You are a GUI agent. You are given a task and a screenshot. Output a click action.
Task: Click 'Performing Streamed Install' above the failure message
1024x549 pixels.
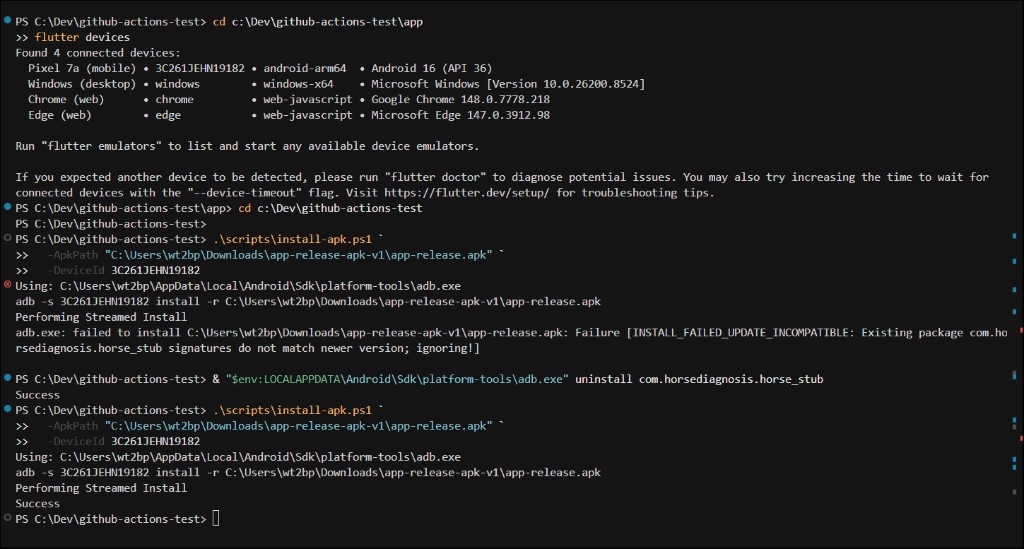point(101,317)
